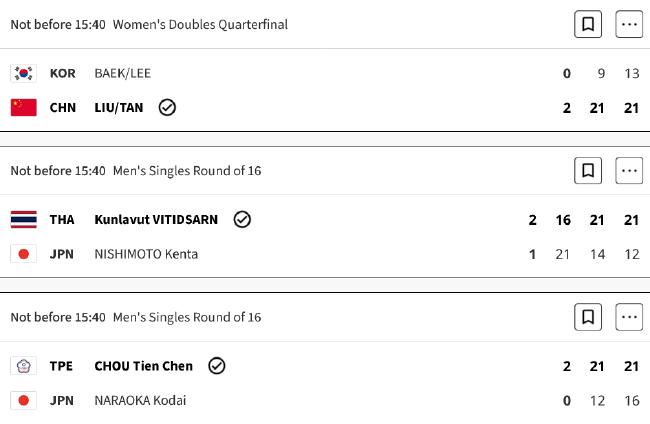Bookmark the Women's Doubles Quarterfinal match
The image size is (650, 424).
[x=588, y=24]
